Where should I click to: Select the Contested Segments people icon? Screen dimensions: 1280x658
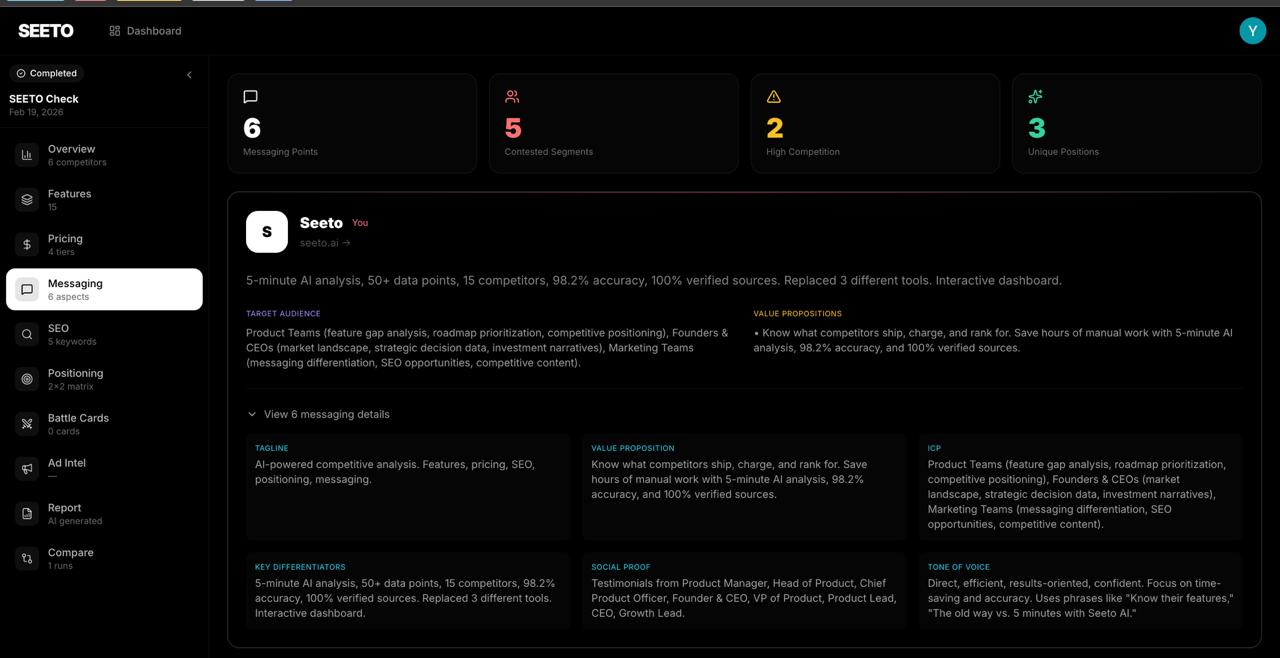[x=511, y=96]
